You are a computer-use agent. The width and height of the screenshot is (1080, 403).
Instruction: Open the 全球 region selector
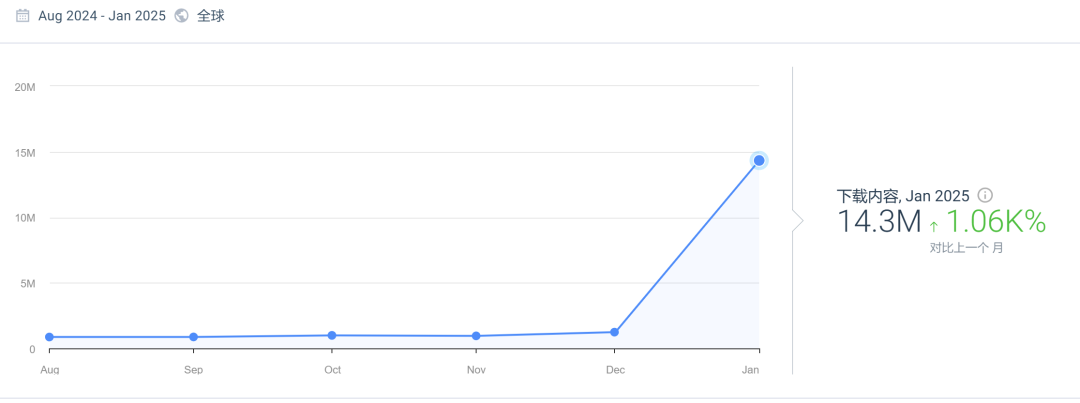point(210,16)
